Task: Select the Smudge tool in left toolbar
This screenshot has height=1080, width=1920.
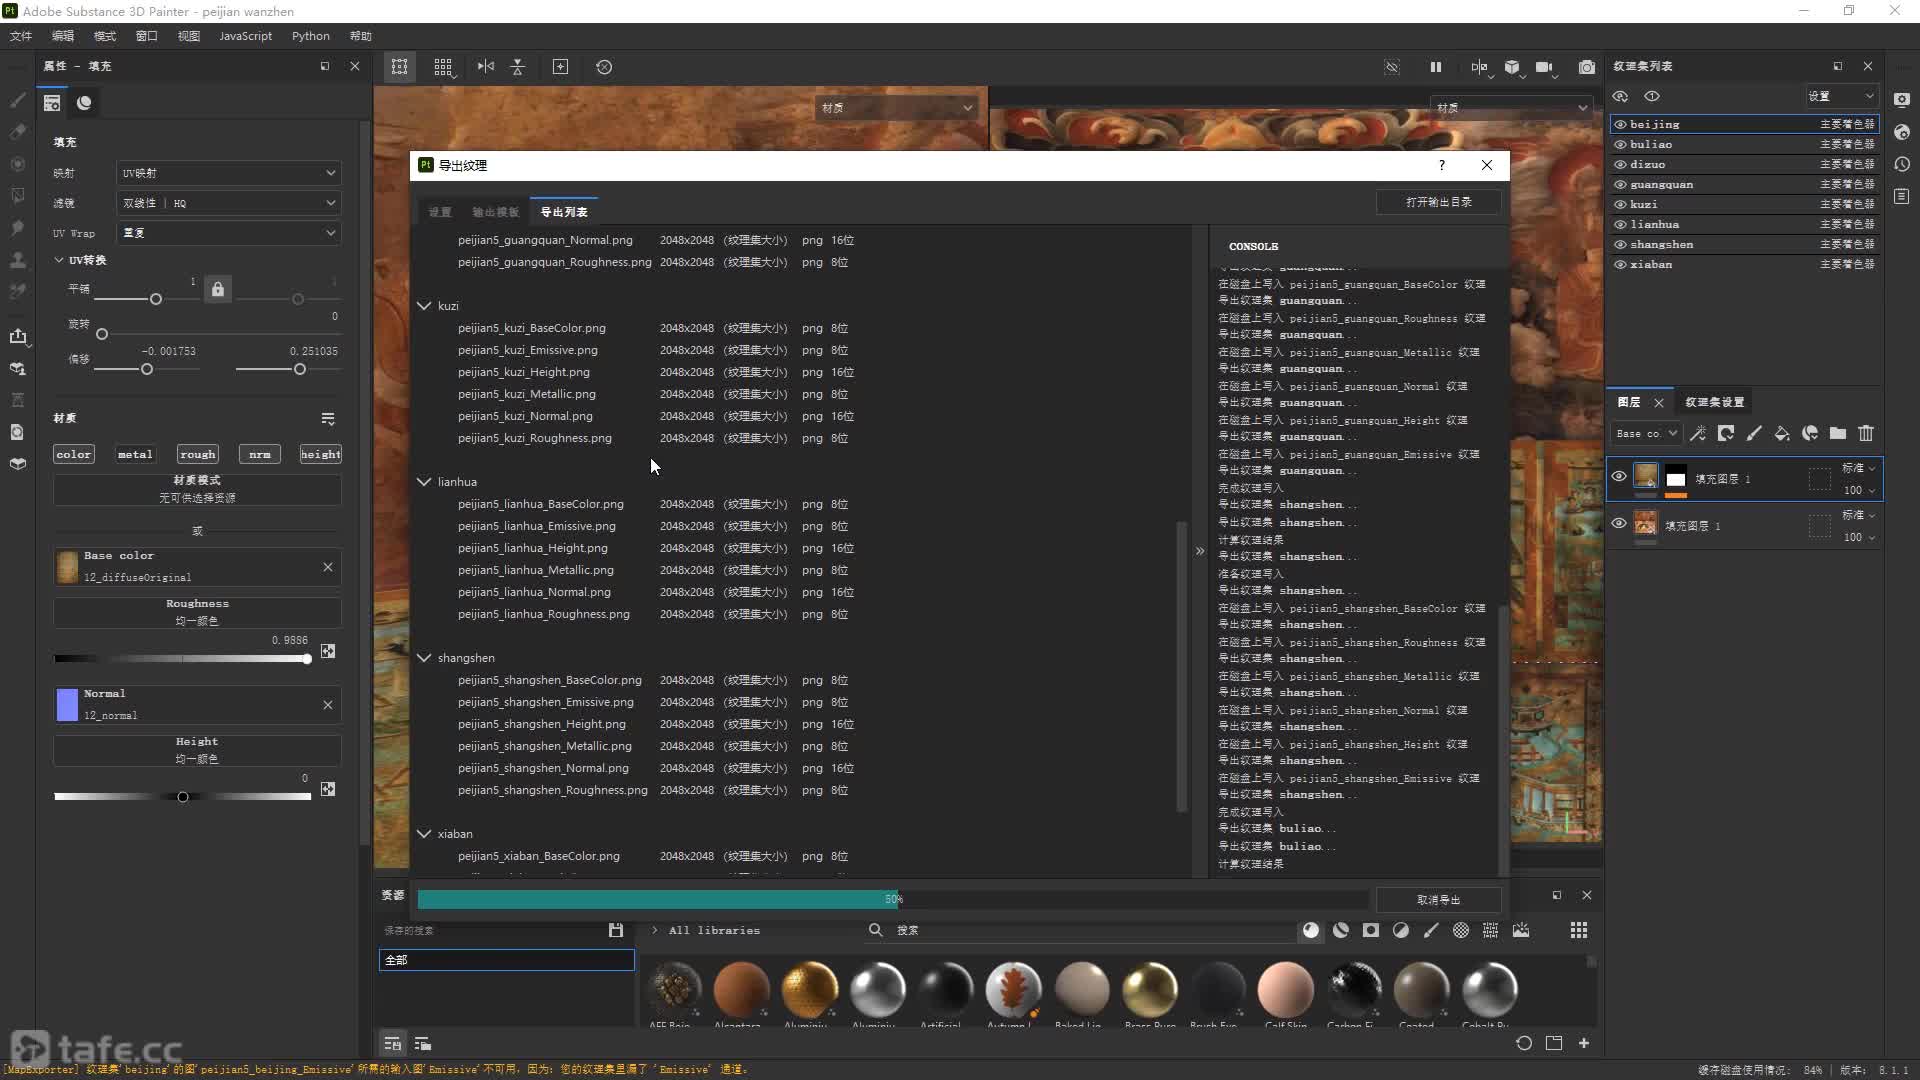Action: (17, 227)
